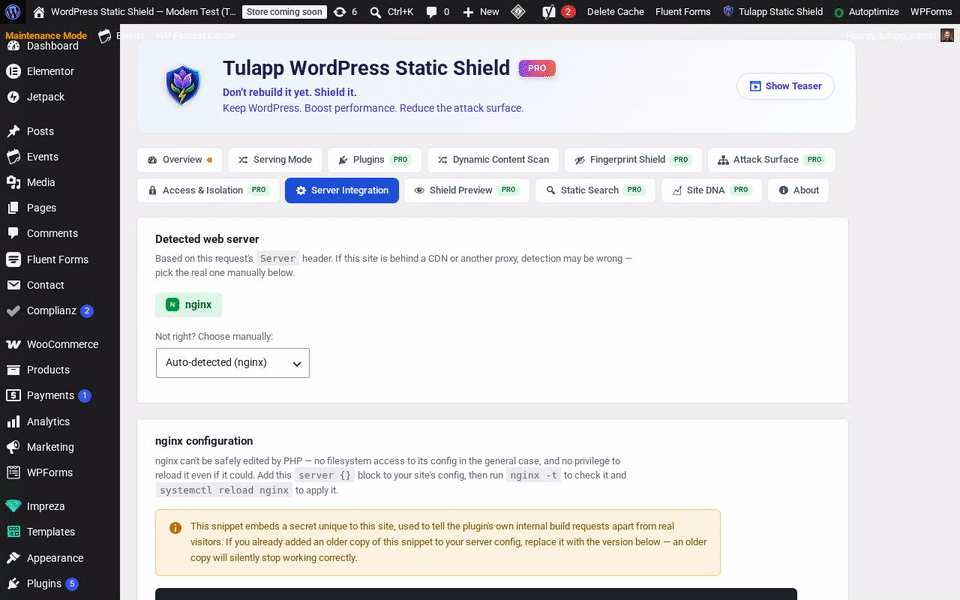Click the Show Teaser button
Viewport: 960px width, 600px height.
pyautogui.click(x=786, y=86)
